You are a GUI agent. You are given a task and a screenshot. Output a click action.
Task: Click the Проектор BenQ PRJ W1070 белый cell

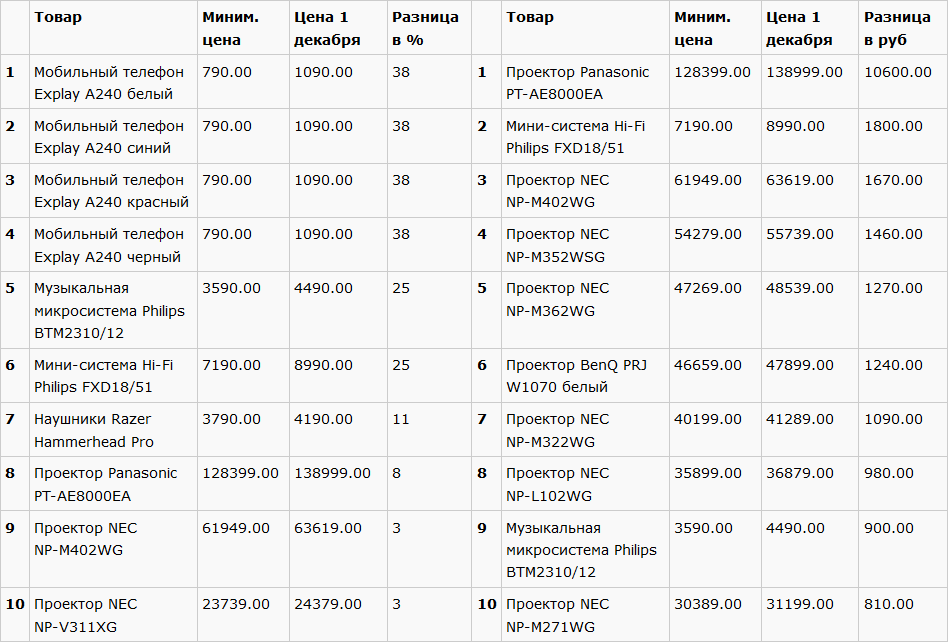(x=576, y=376)
